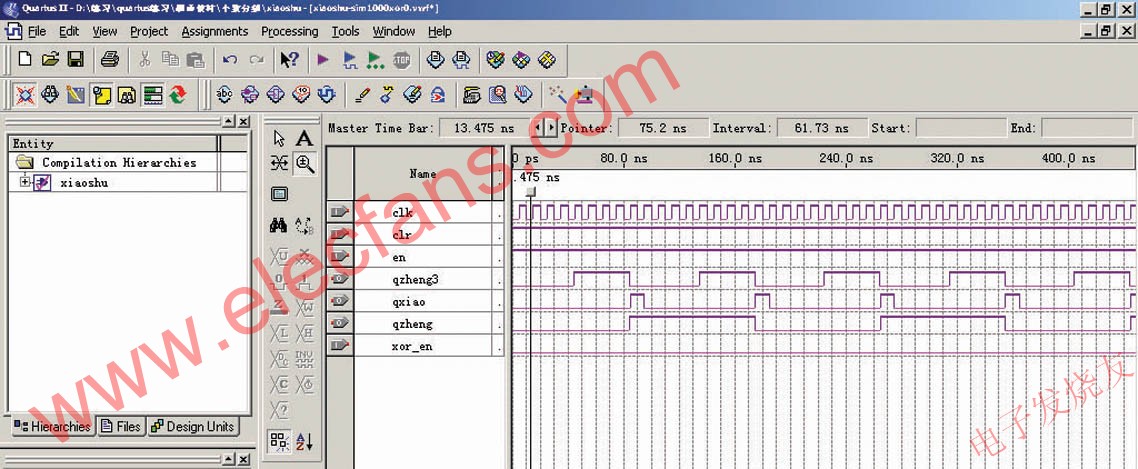1138x469 pixels.
Task: Click the Sort signals A-Z icon
Action: [x=305, y=441]
